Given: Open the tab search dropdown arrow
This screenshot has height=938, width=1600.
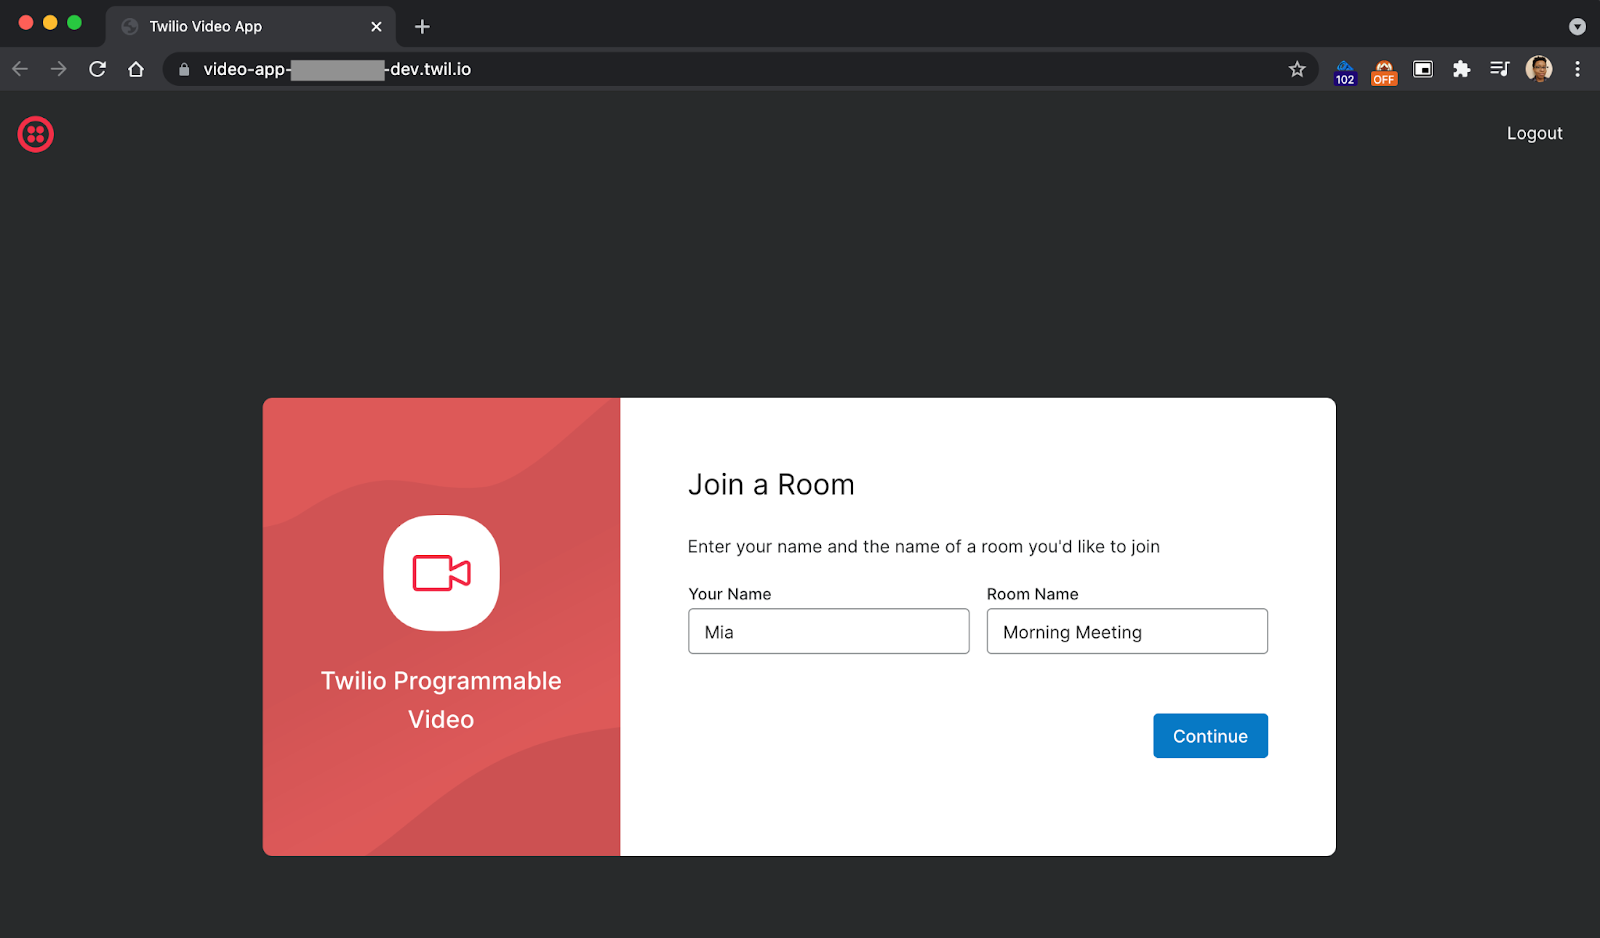Looking at the screenshot, I should (x=1577, y=27).
